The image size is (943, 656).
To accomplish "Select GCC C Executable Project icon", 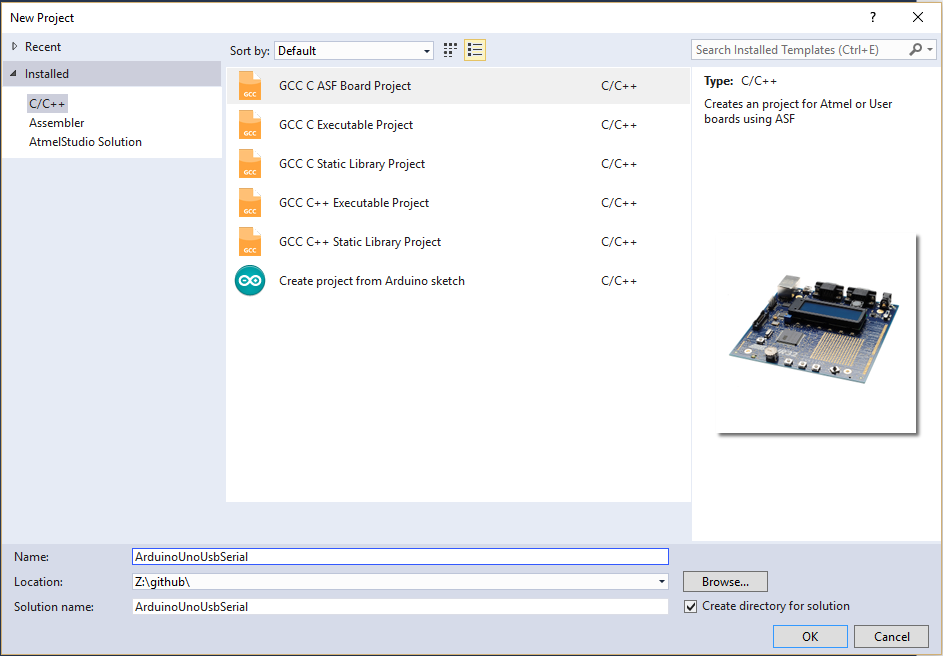I will tap(250, 125).
